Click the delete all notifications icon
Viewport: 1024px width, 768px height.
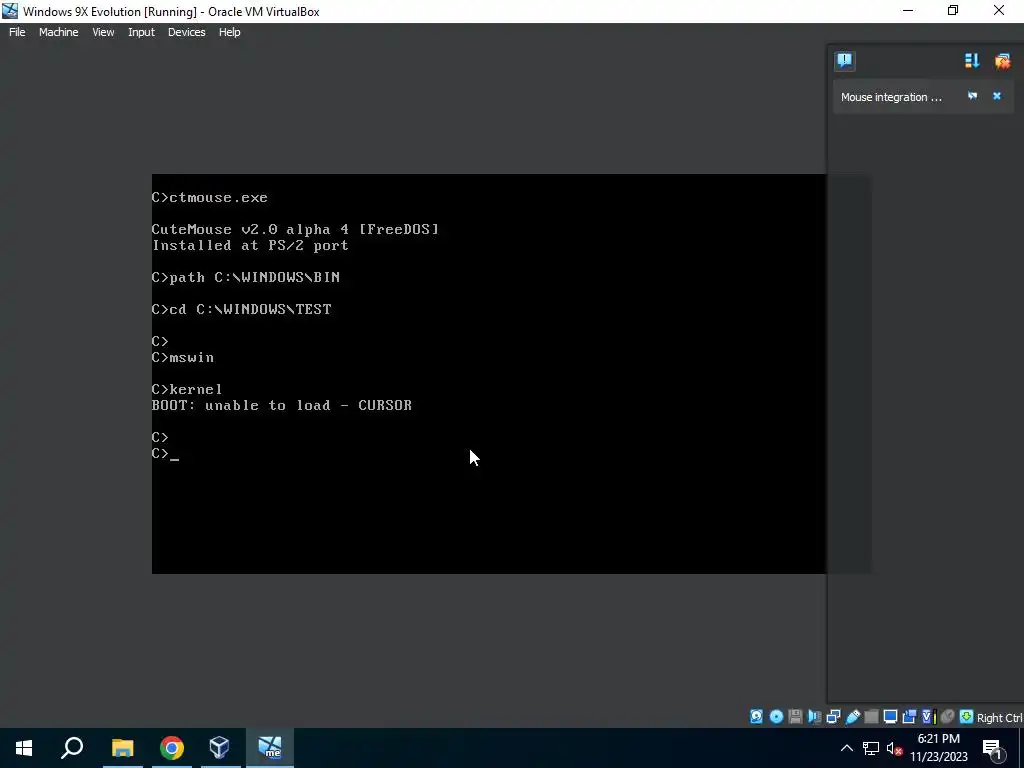click(1002, 61)
